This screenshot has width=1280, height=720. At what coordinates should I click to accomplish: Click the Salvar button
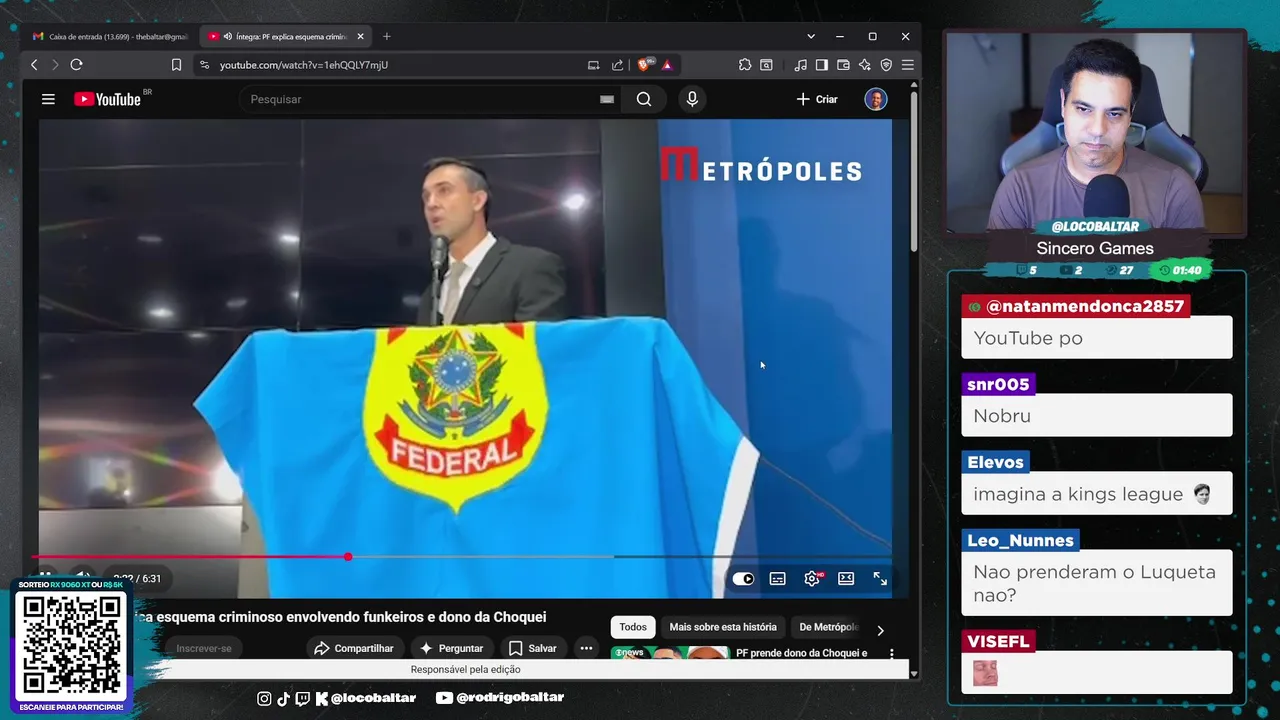533,648
